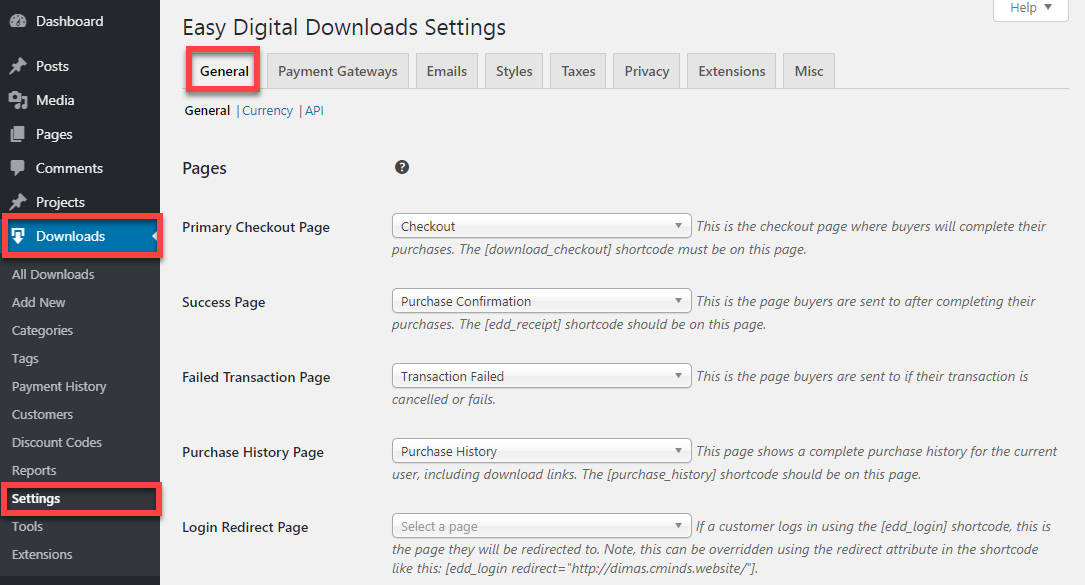This screenshot has width=1085, height=585.
Task: Click the 'Failed Transaction Page' label
Action: pos(256,377)
